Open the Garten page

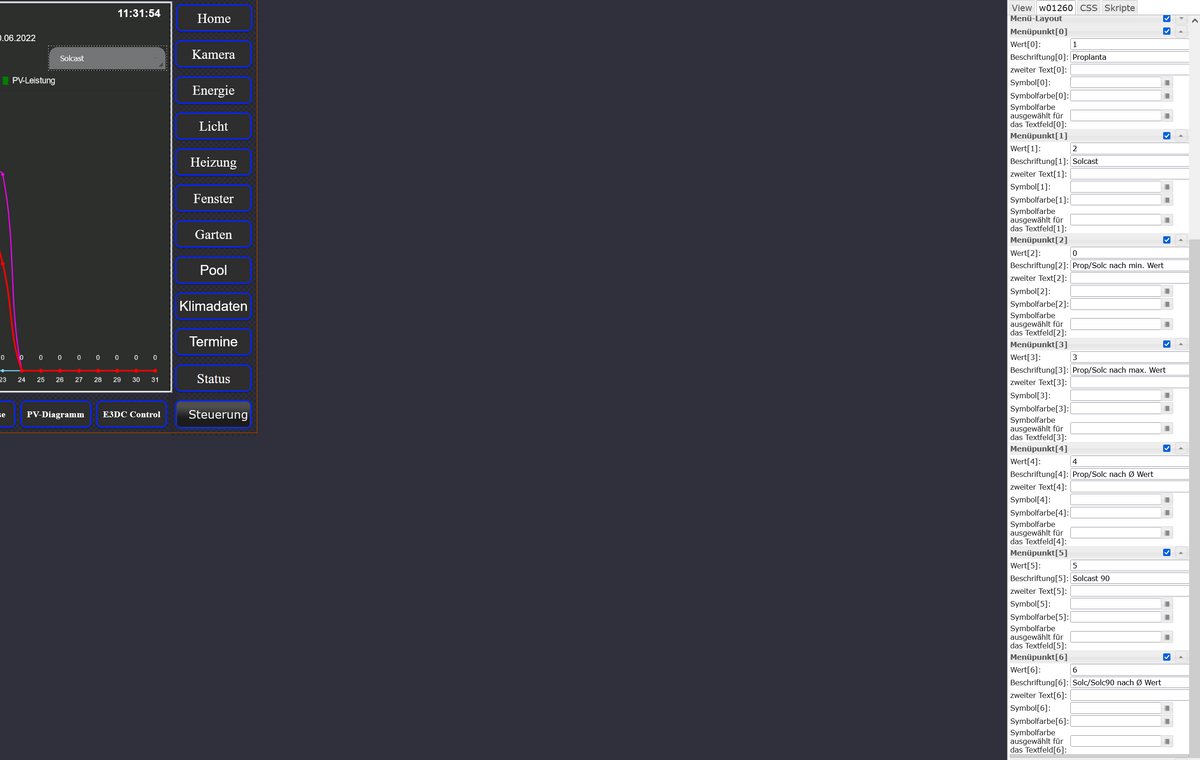point(214,234)
